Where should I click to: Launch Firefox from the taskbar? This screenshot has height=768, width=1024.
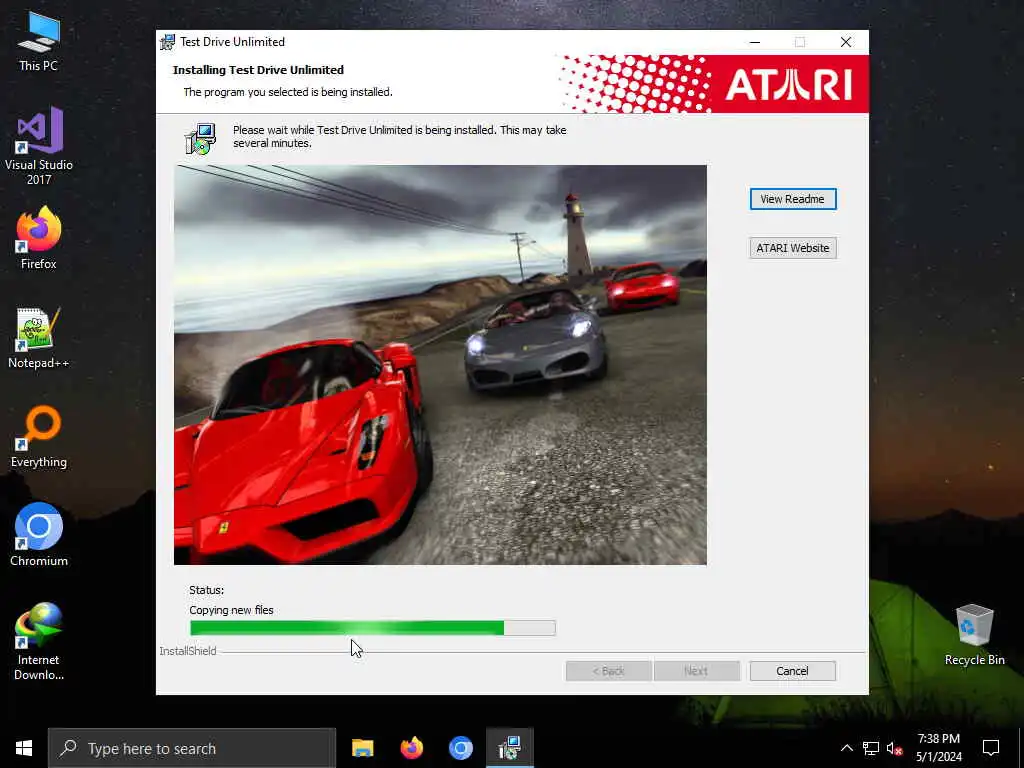tap(411, 748)
